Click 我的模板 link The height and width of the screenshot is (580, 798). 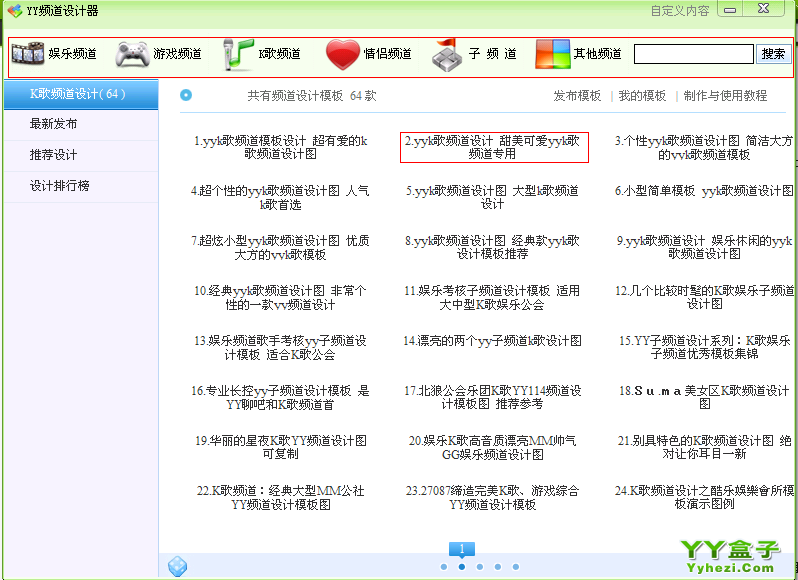click(x=642, y=96)
